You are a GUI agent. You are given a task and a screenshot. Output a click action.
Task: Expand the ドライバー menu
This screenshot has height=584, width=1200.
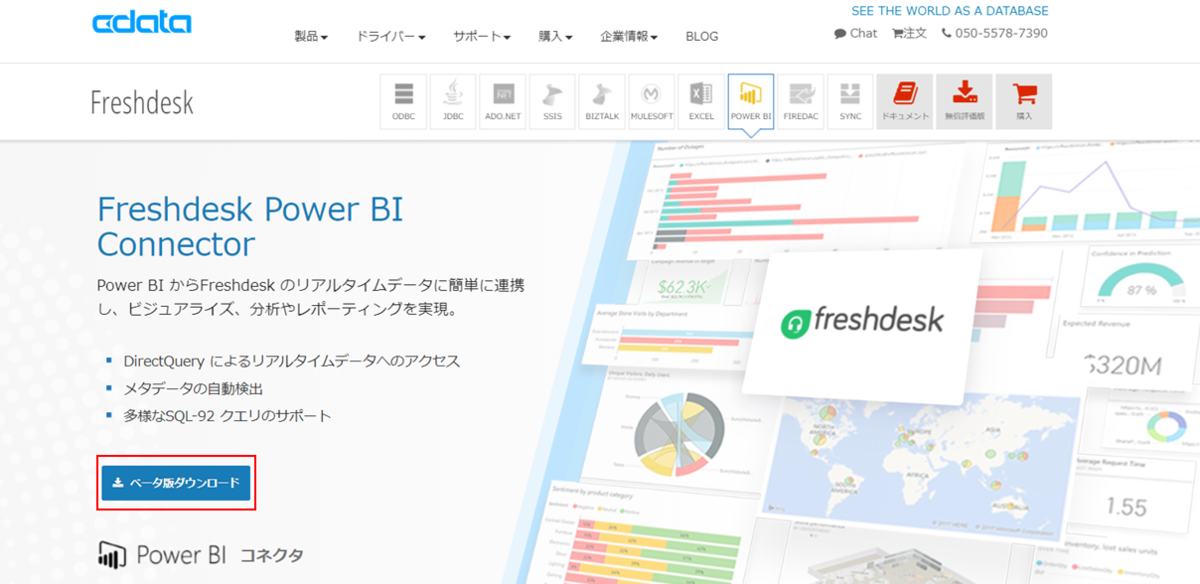[391, 36]
